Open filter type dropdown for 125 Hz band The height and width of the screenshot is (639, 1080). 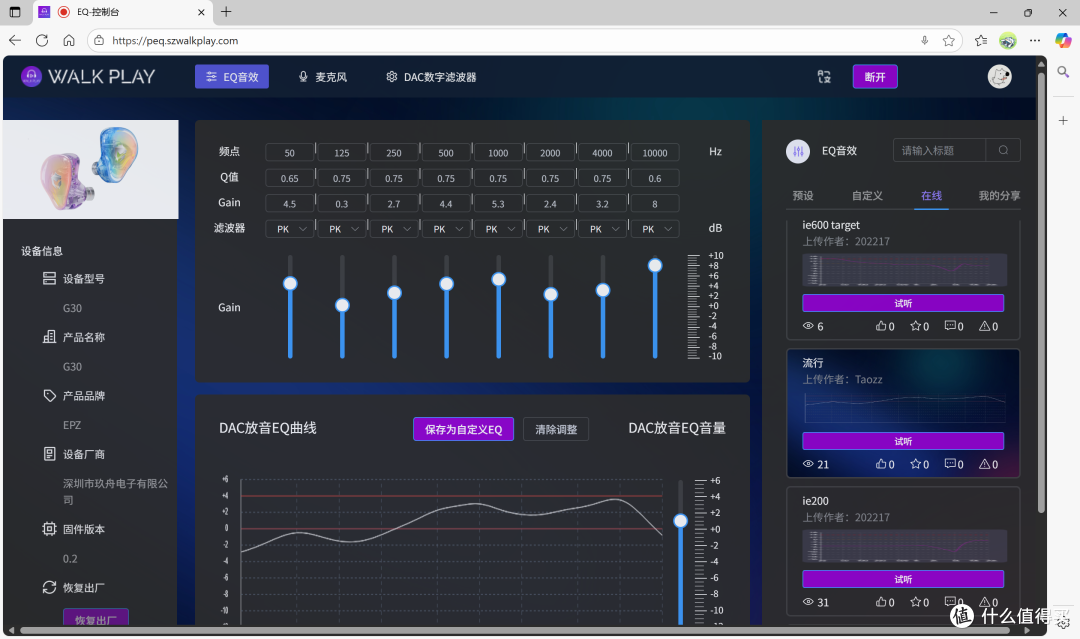pyautogui.click(x=342, y=229)
